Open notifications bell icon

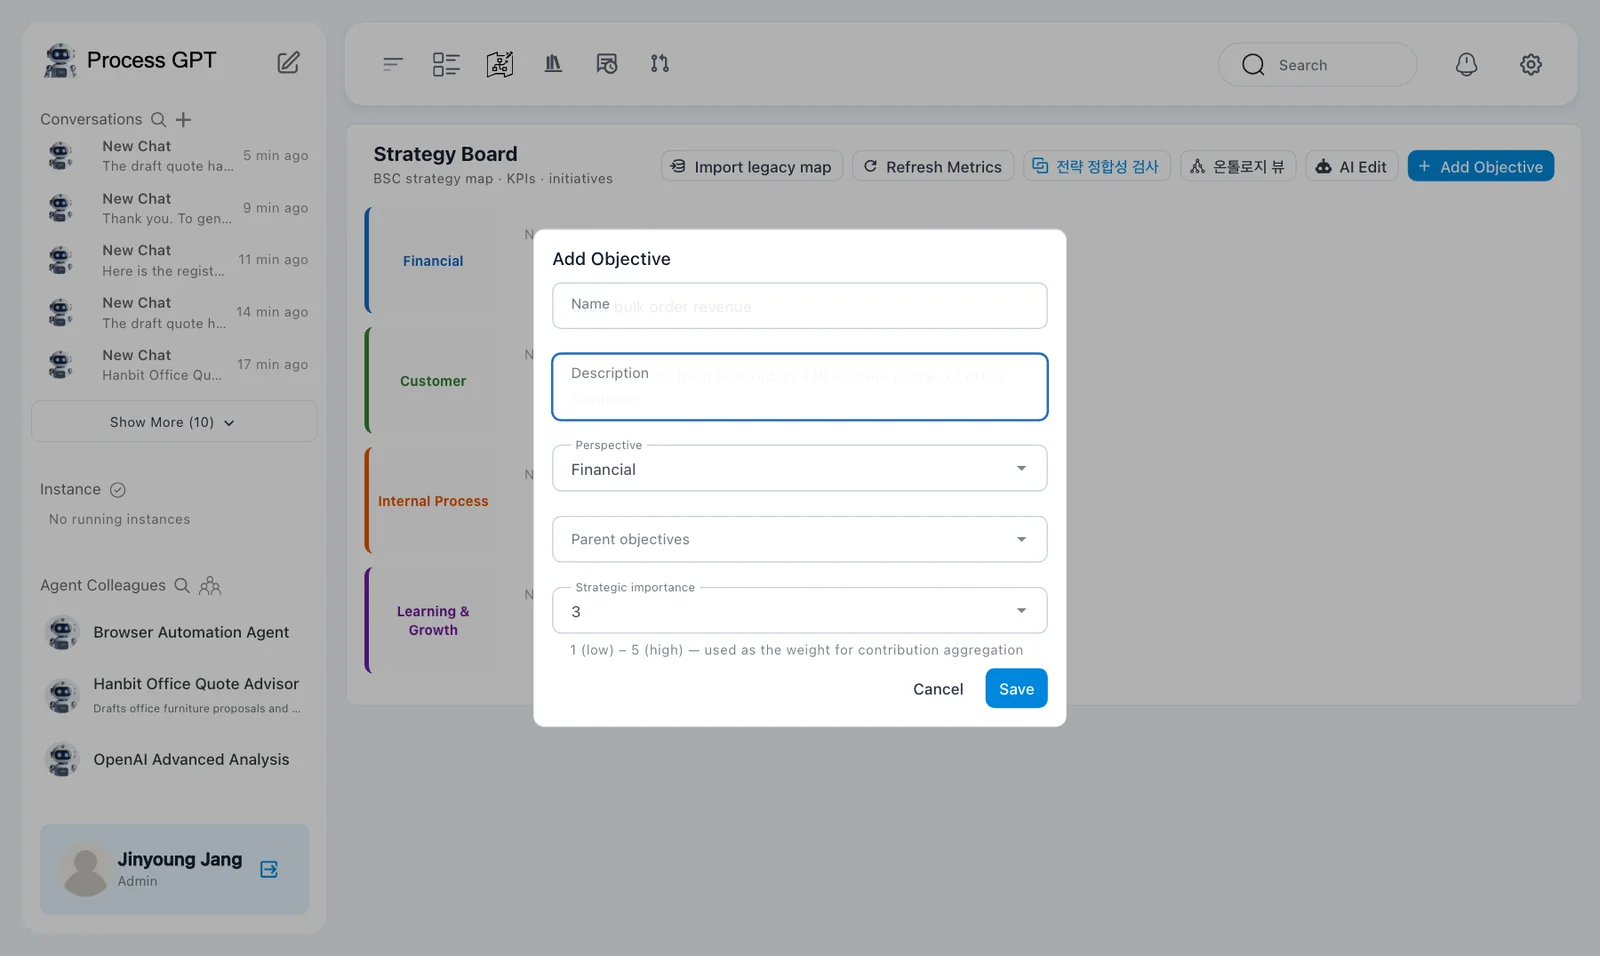(x=1466, y=65)
